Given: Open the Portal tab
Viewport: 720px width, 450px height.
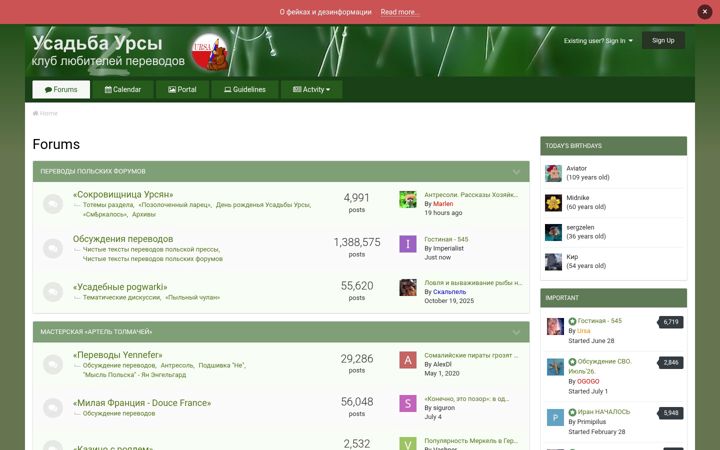Looking at the screenshot, I should 182,90.
